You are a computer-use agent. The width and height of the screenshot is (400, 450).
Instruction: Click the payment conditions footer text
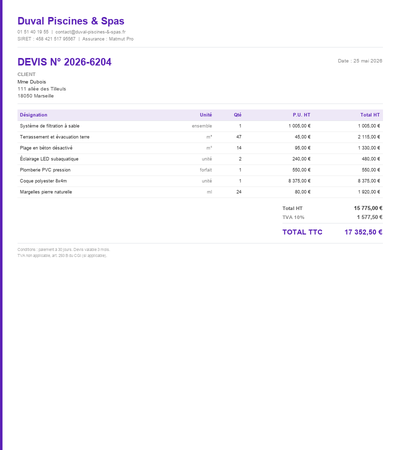pos(63,250)
